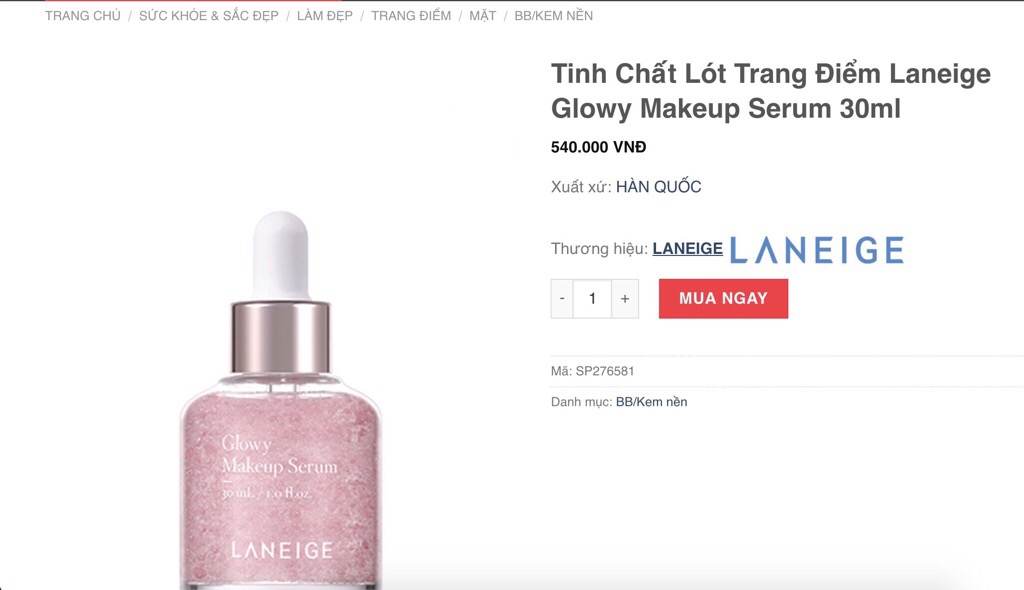Open TRANG ĐIỂM breadcrumb link

tap(411, 16)
